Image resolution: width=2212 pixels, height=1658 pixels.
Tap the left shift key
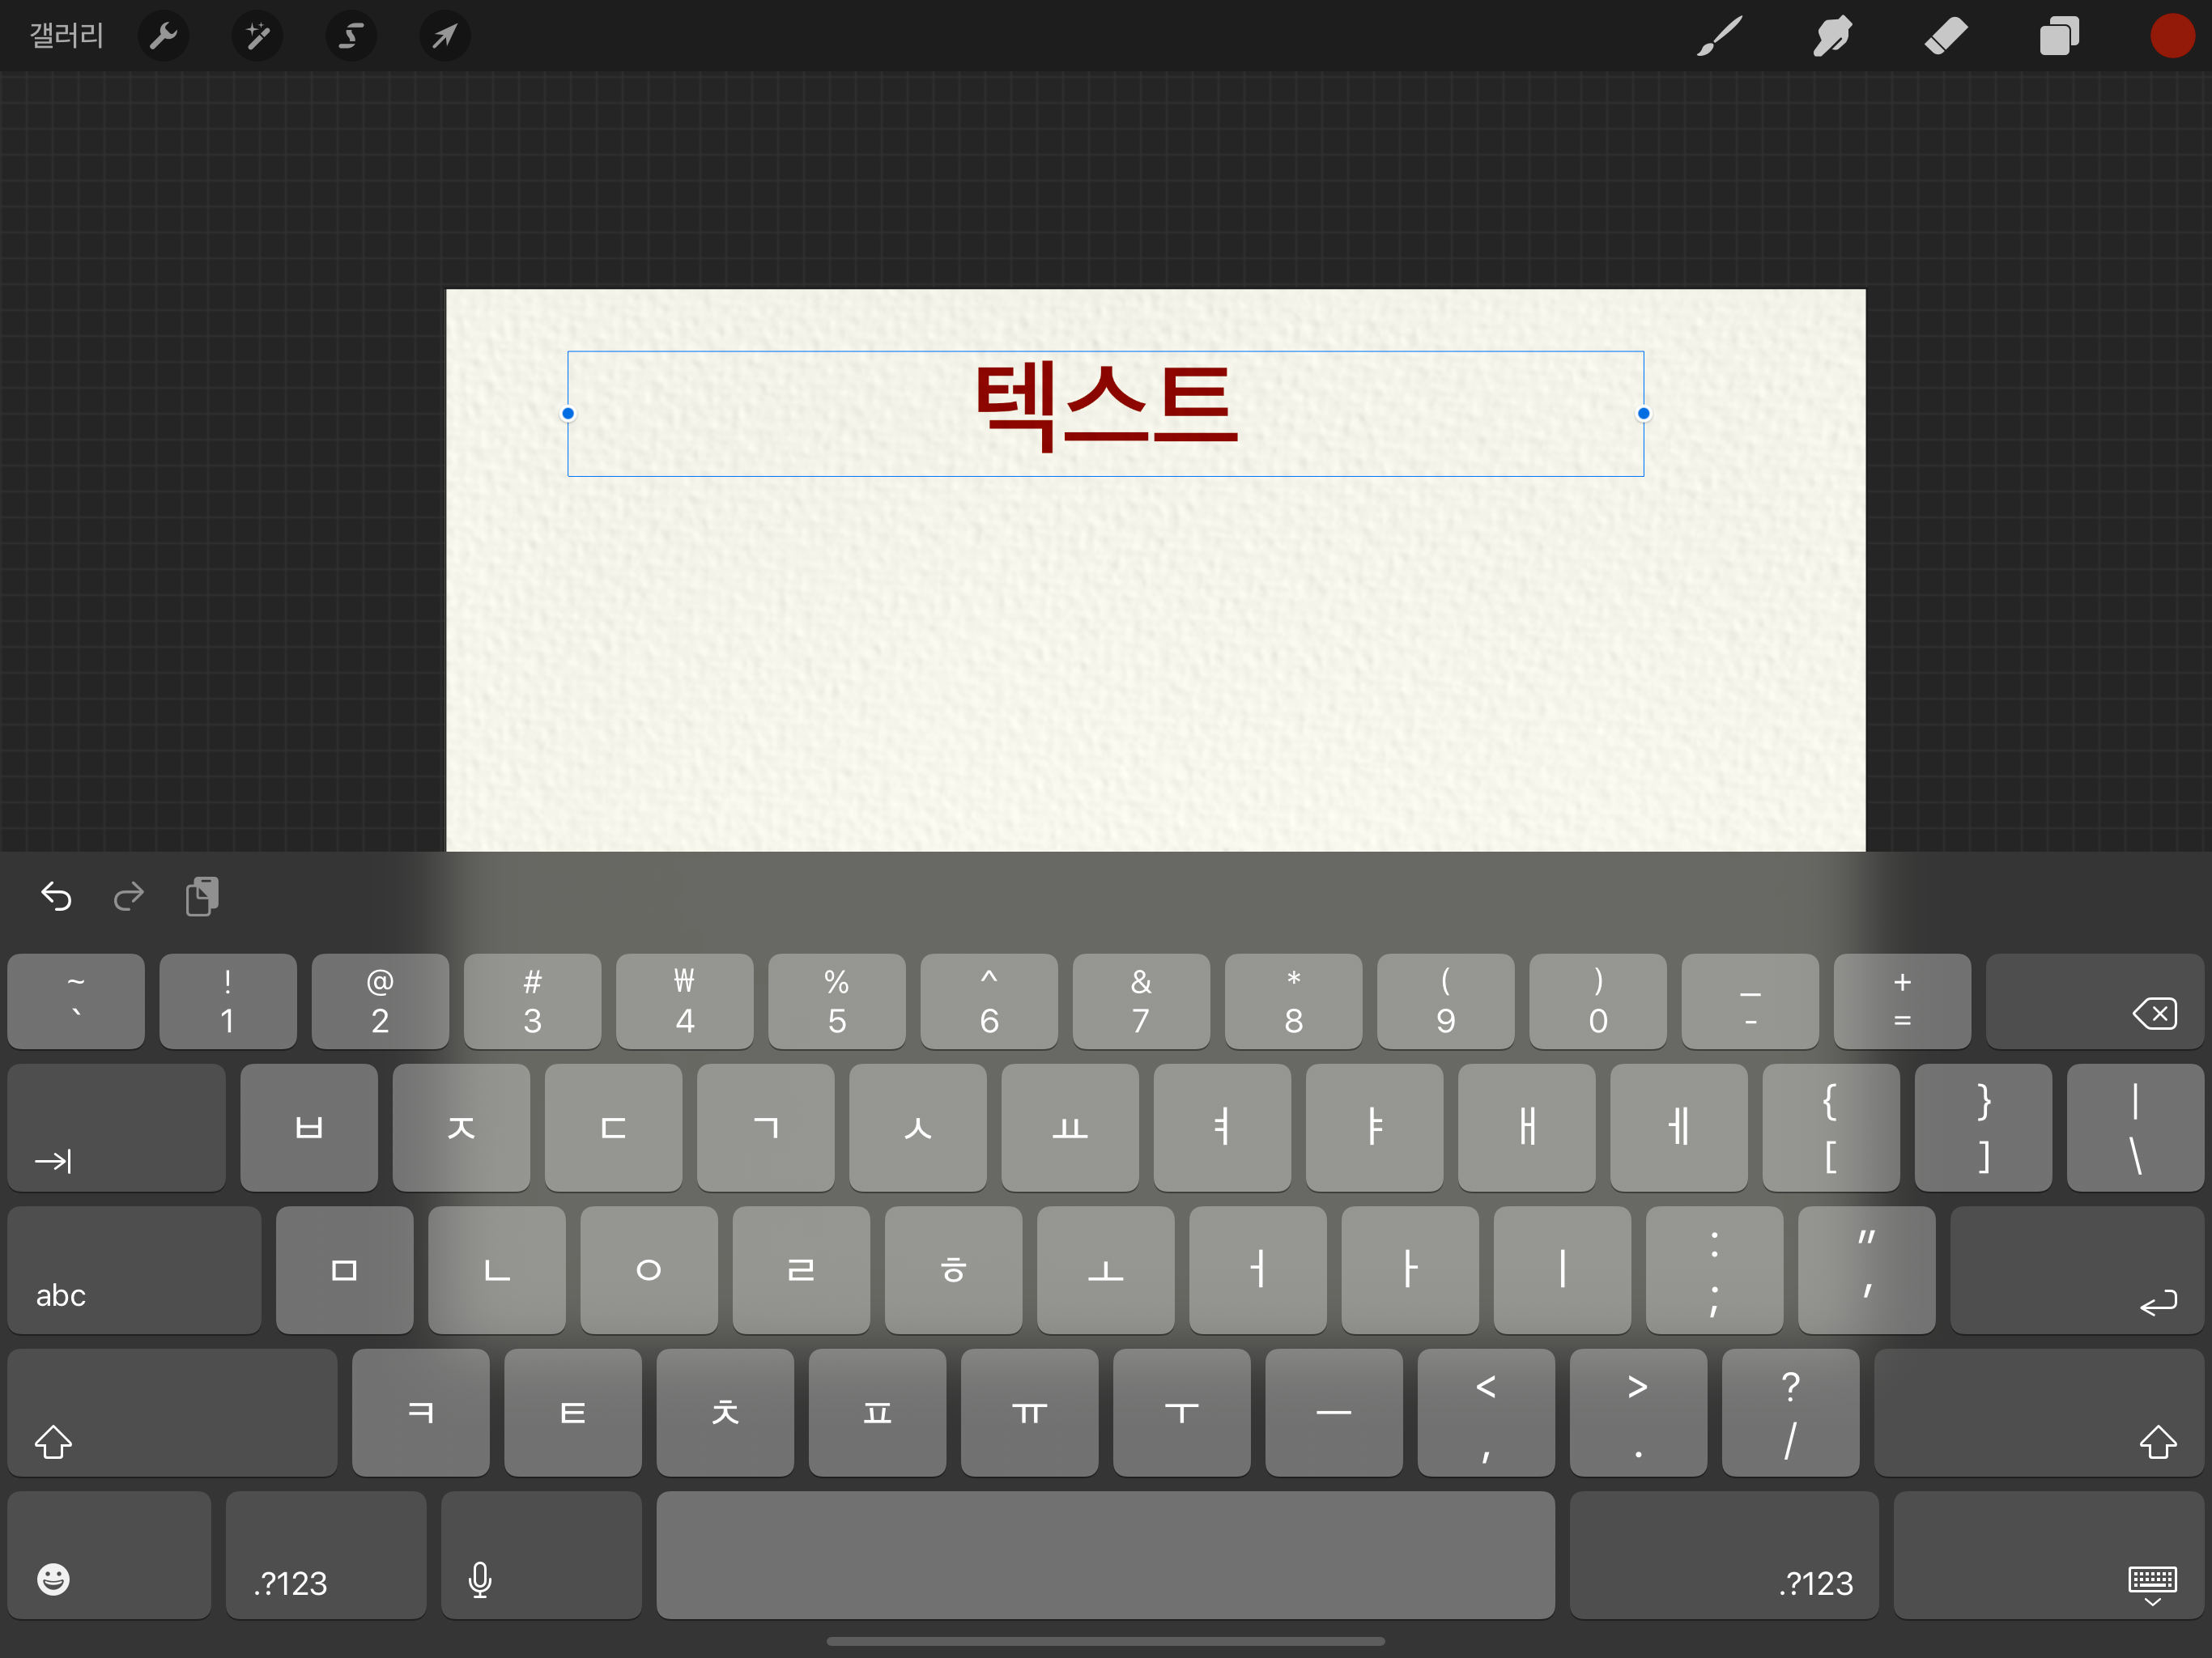point(173,1412)
